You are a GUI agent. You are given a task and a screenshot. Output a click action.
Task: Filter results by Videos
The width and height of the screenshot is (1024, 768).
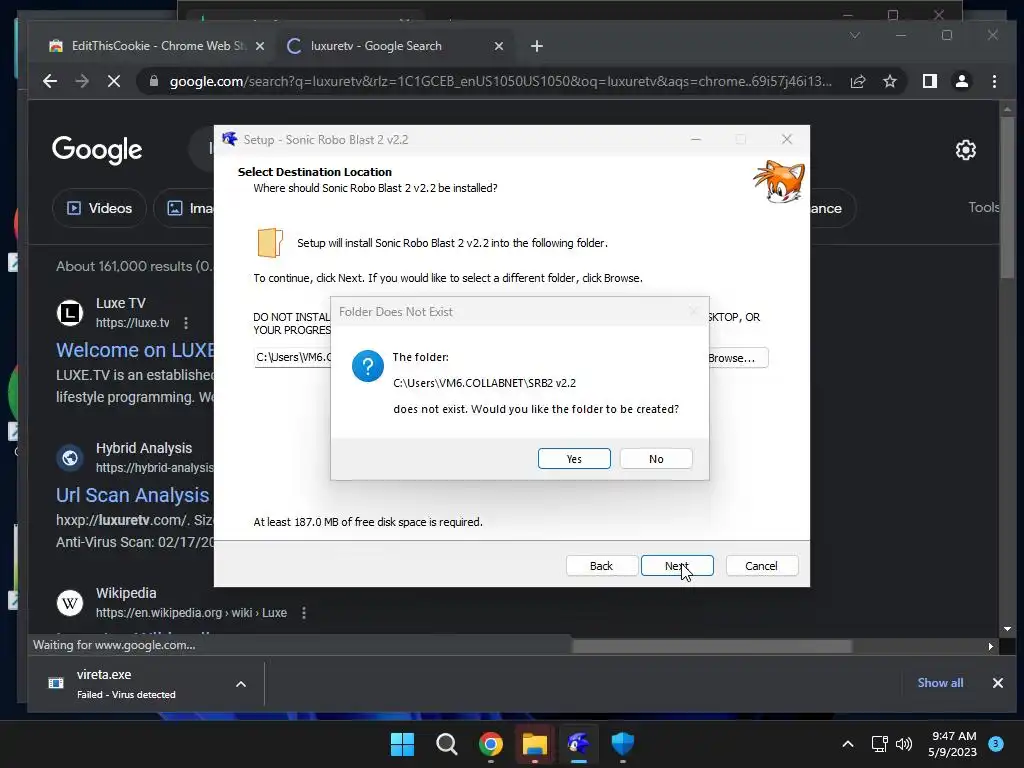[x=99, y=208]
